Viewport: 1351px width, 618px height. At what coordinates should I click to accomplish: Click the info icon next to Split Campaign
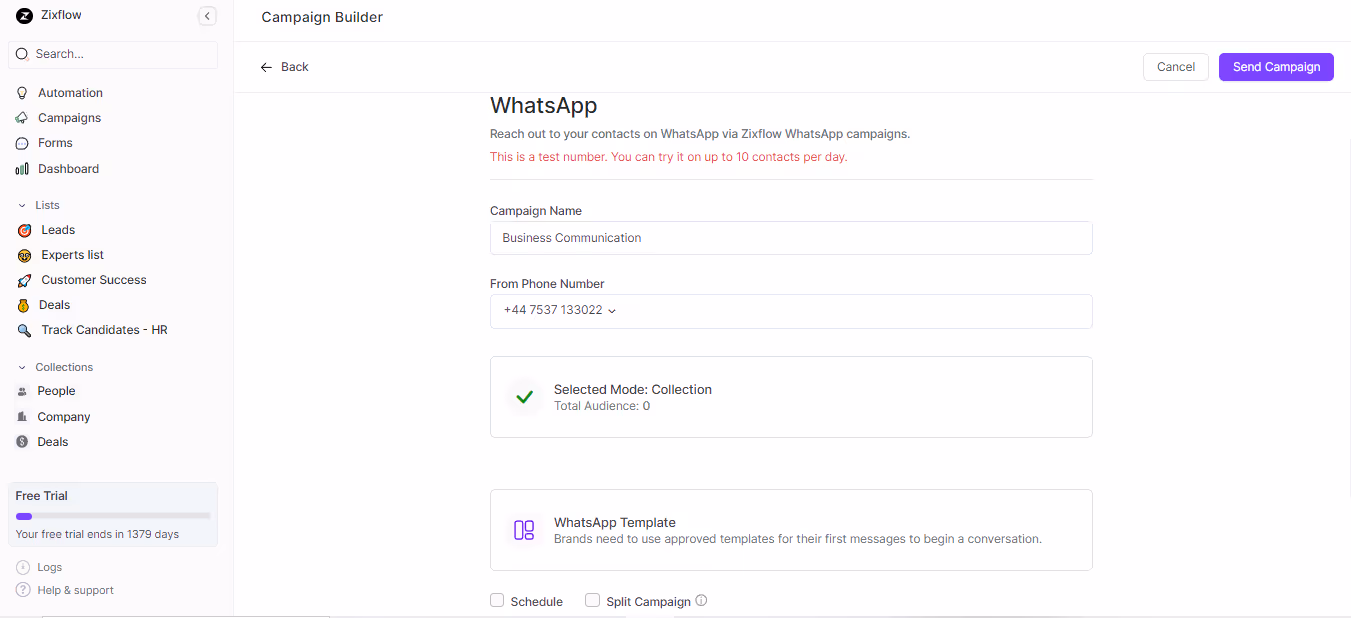(701, 601)
